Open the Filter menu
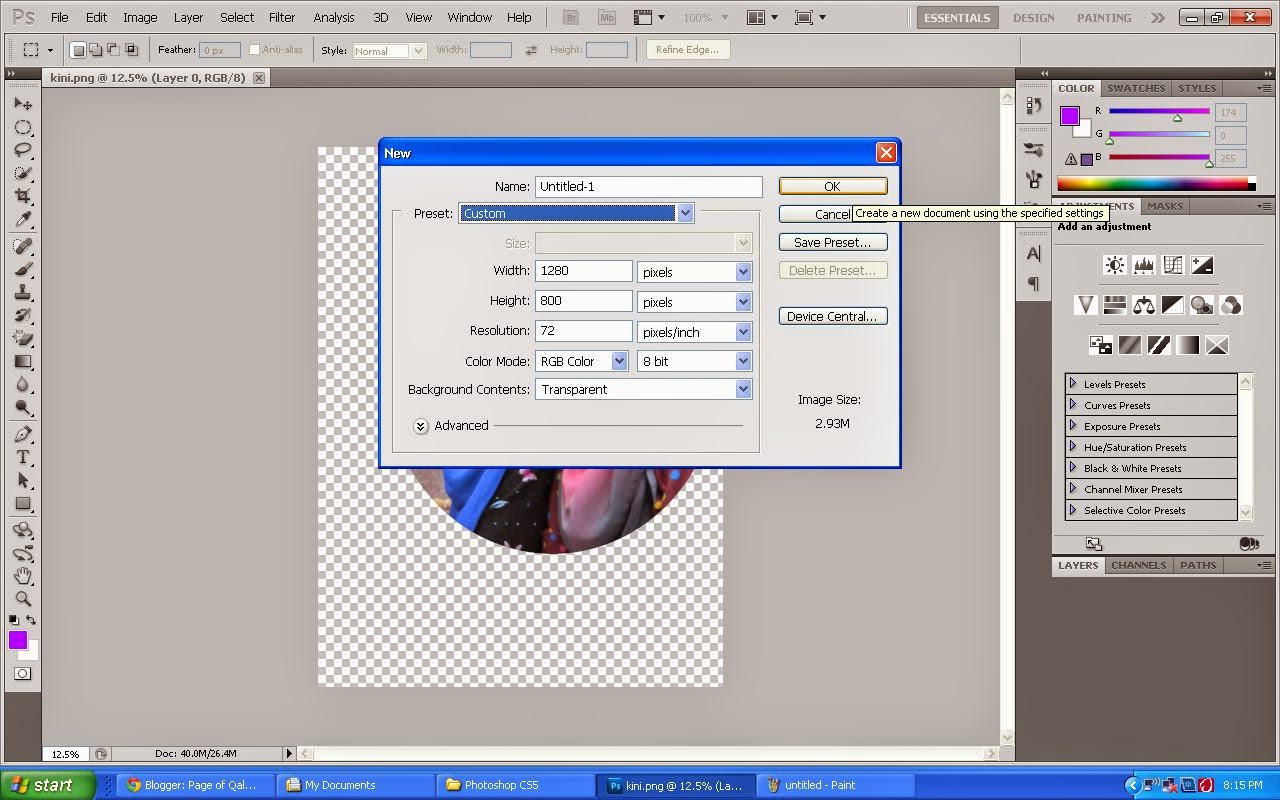Image resolution: width=1280 pixels, height=800 pixels. click(x=282, y=17)
